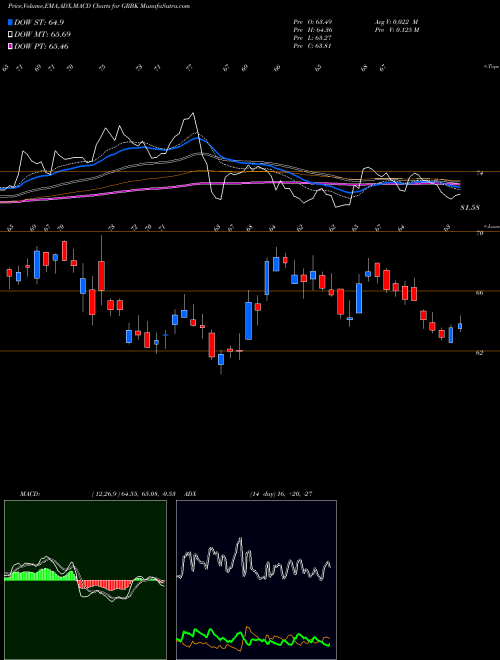Select the 'DOW MT: 65.69' legend label
The image size is (500, 660).
point(43,34)
